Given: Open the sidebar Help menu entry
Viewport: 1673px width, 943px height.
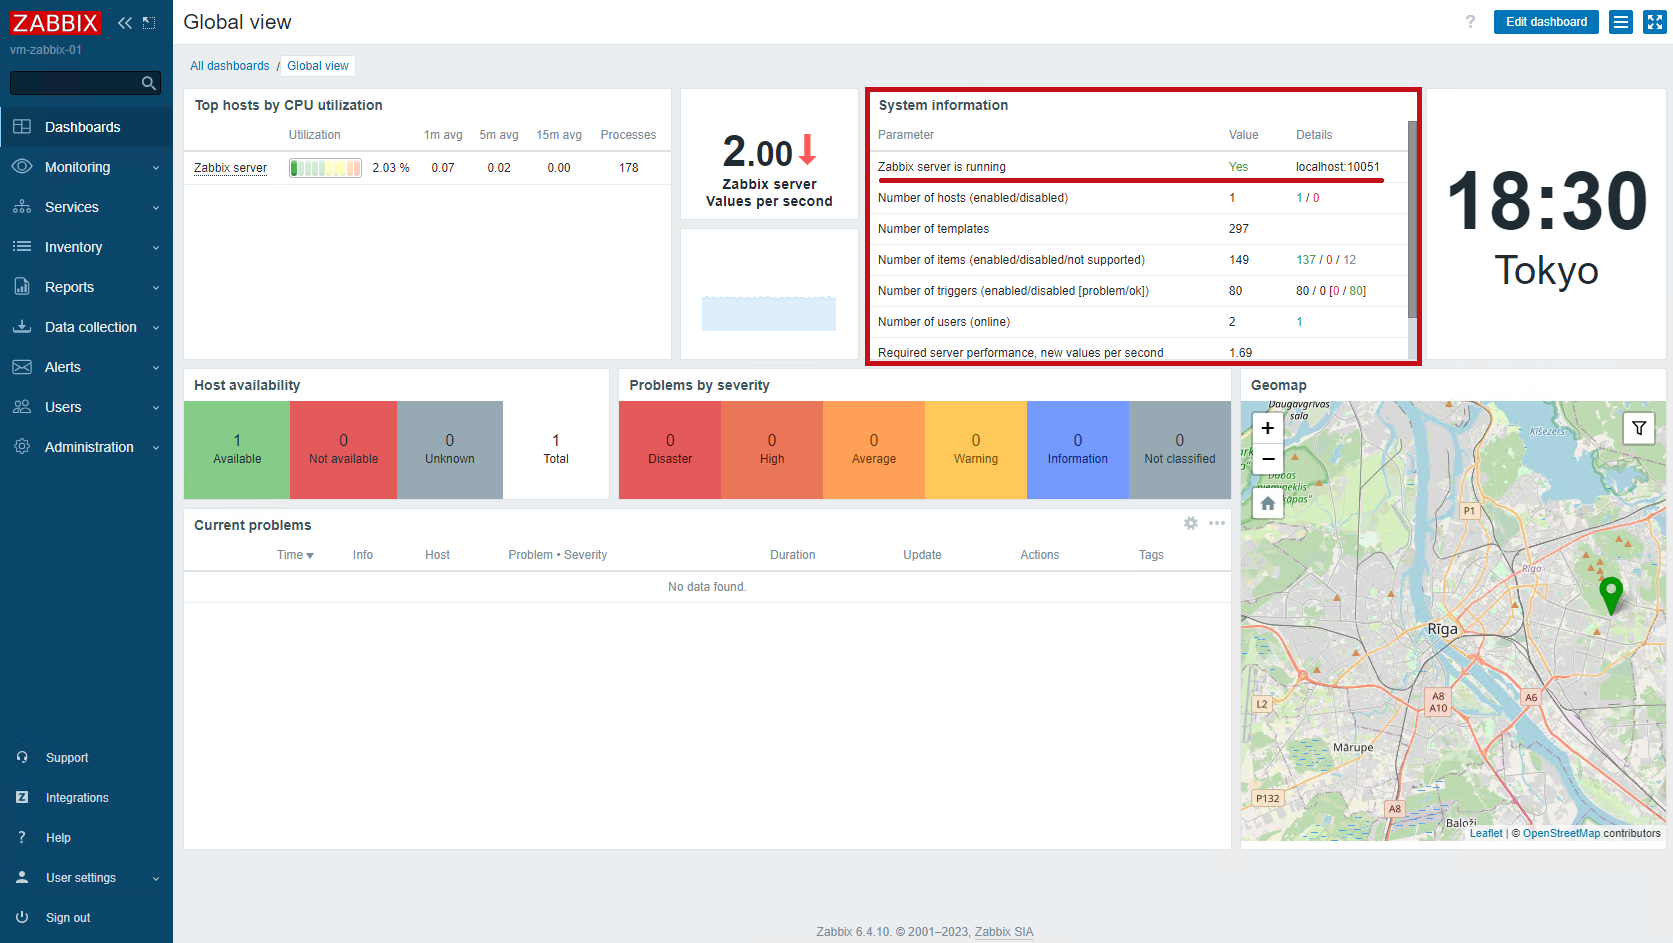Looking at the screenshot, I should click(x=86, y=838).
